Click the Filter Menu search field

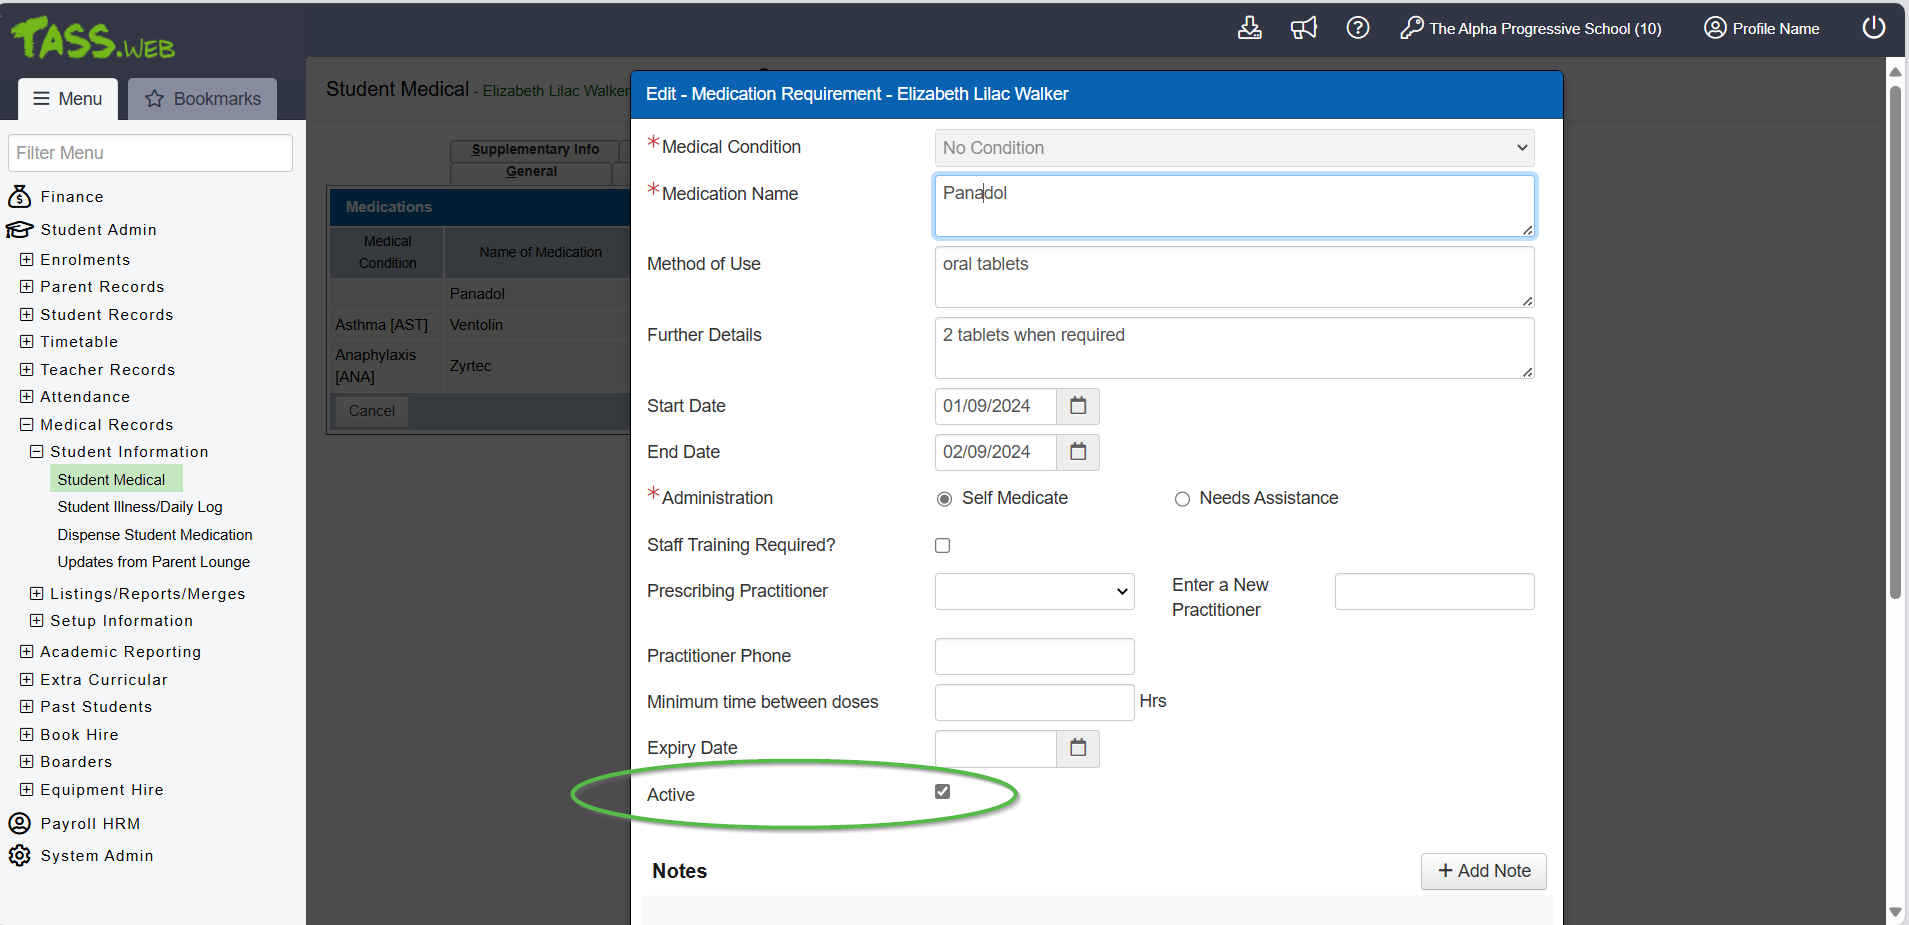point(150,153)
